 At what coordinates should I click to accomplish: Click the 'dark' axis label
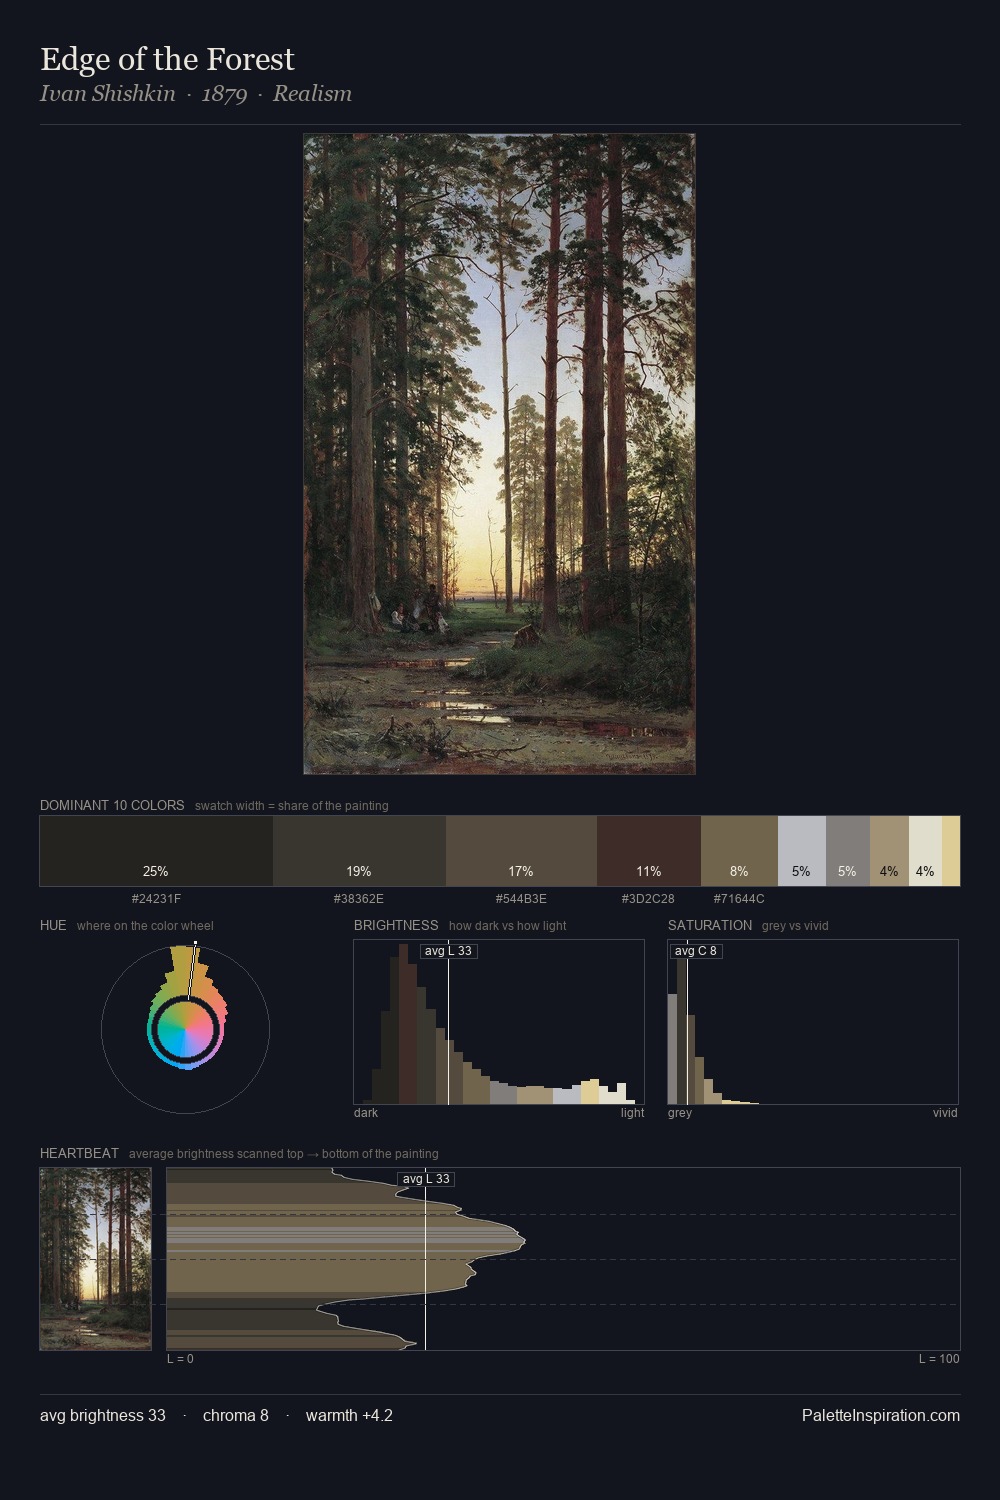(x=366, y=1113)
